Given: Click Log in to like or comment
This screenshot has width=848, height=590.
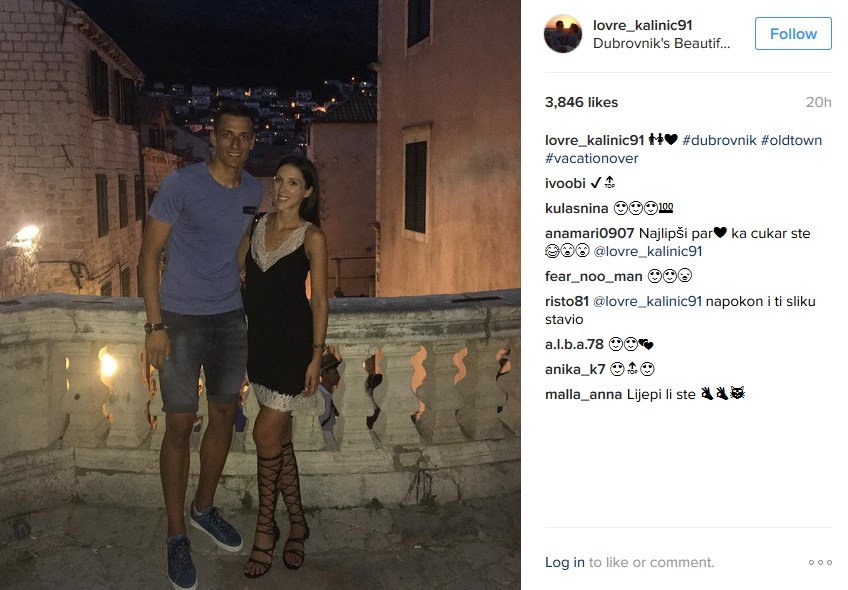Looking at the screenshot, I should pyautogui.click(x=565, y=562).
